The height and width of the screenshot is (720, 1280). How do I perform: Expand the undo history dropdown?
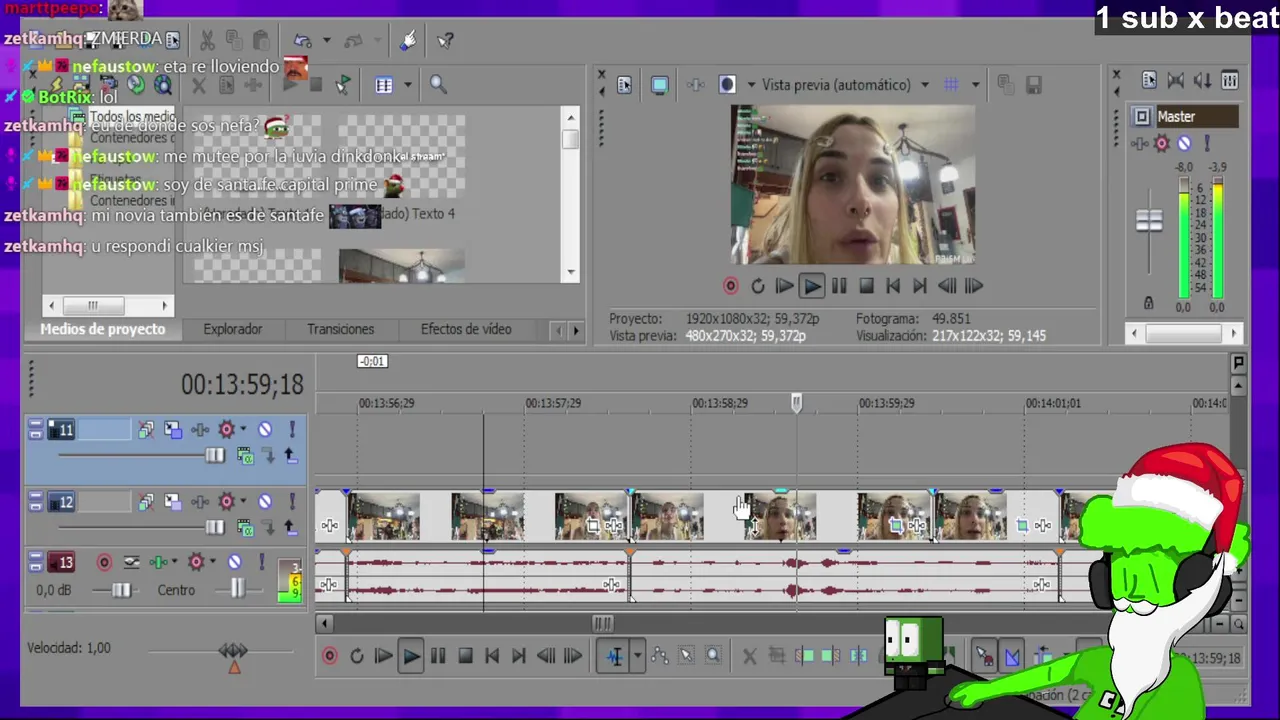click(x=326, y=41)
